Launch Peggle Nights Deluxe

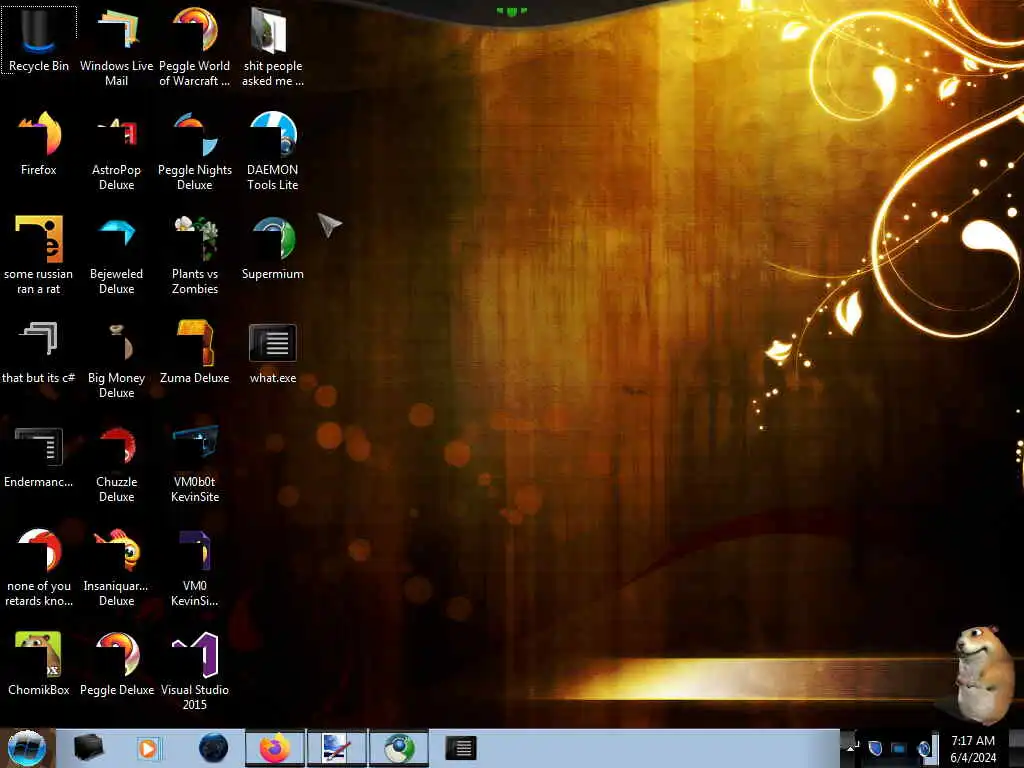195,152
